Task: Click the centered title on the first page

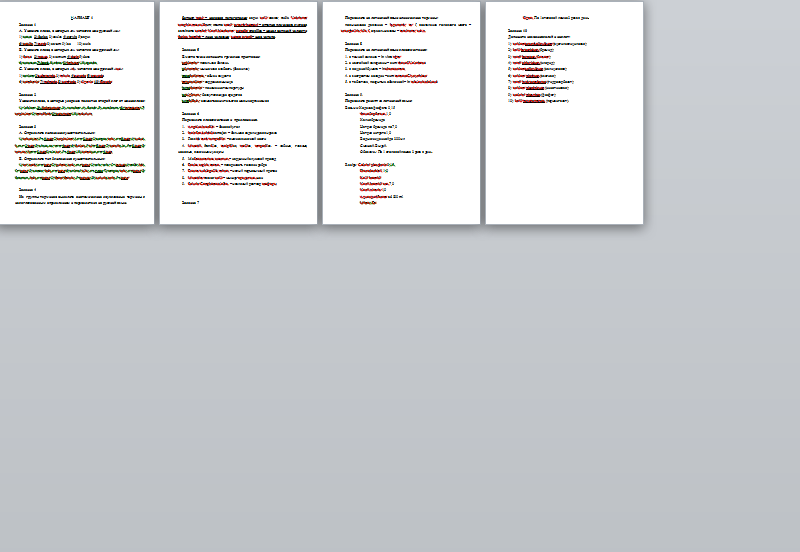Action: coord(82,18)
